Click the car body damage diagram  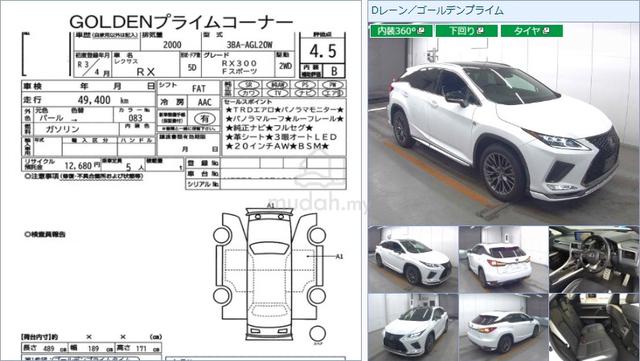(x=269, y=274)
